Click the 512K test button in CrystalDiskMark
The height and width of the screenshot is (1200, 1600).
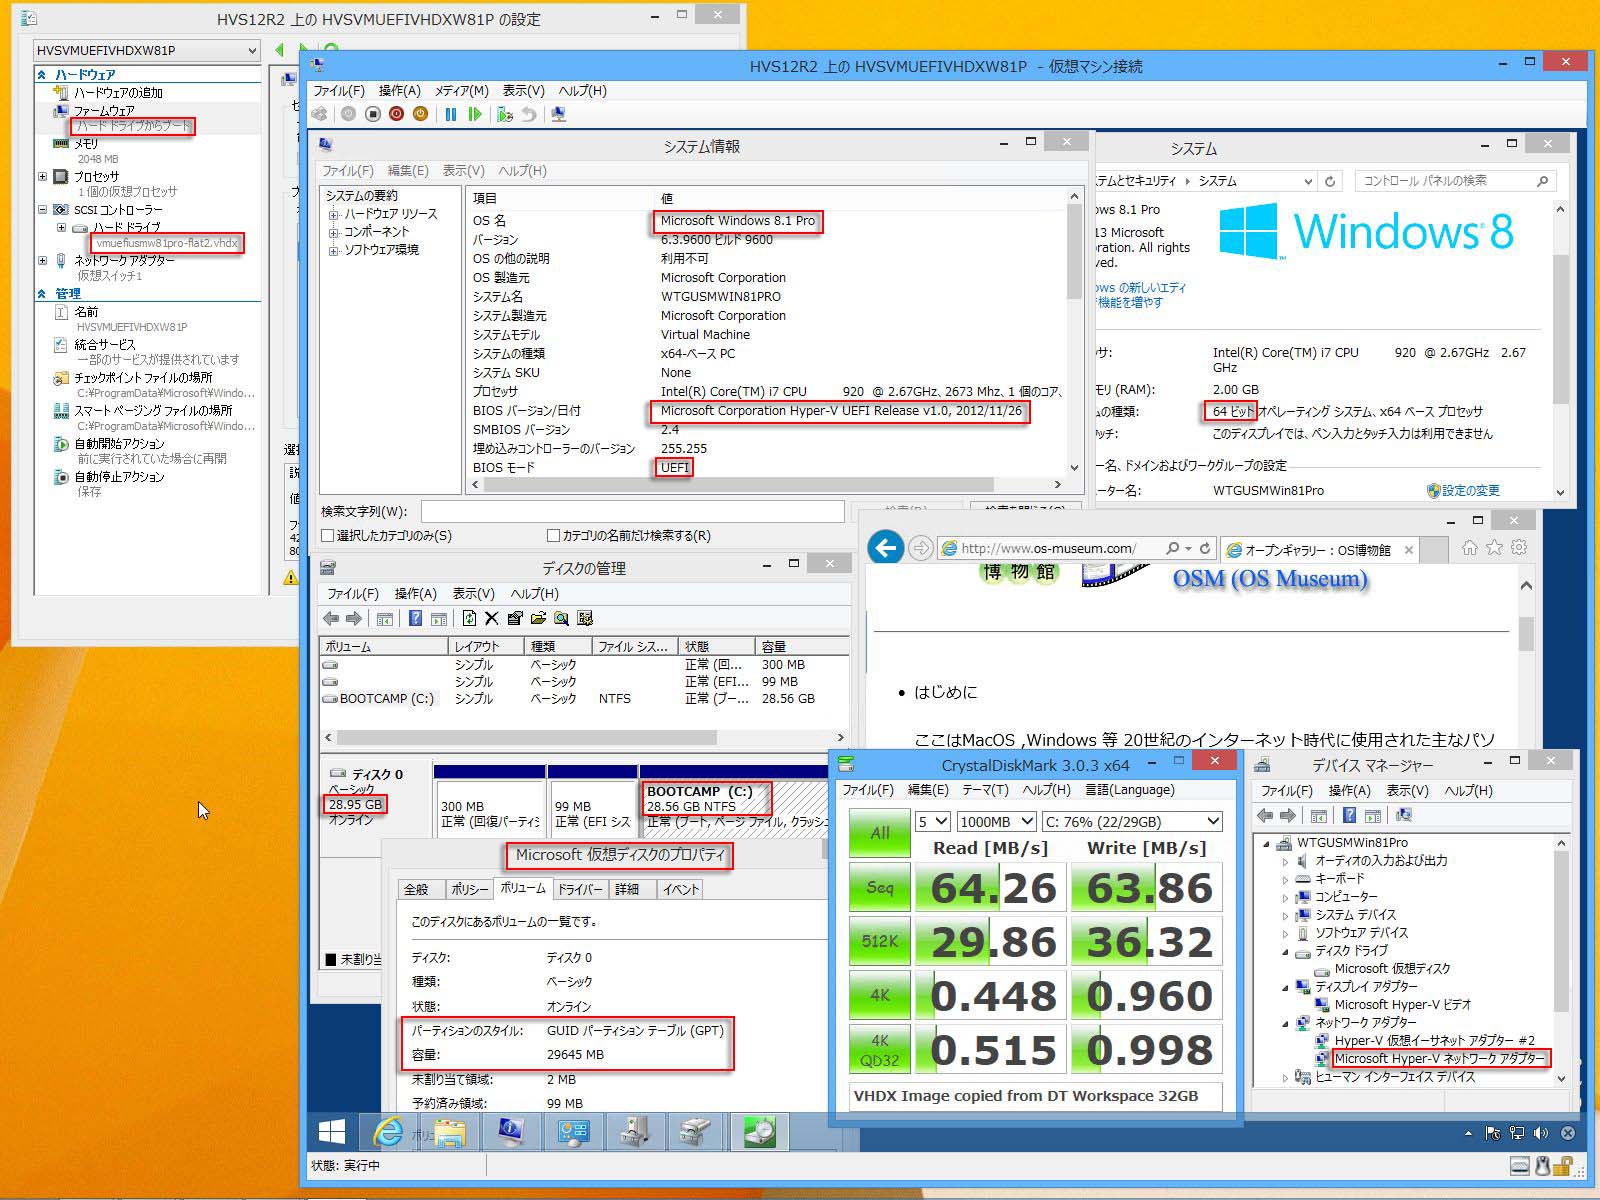click(880, 941)
